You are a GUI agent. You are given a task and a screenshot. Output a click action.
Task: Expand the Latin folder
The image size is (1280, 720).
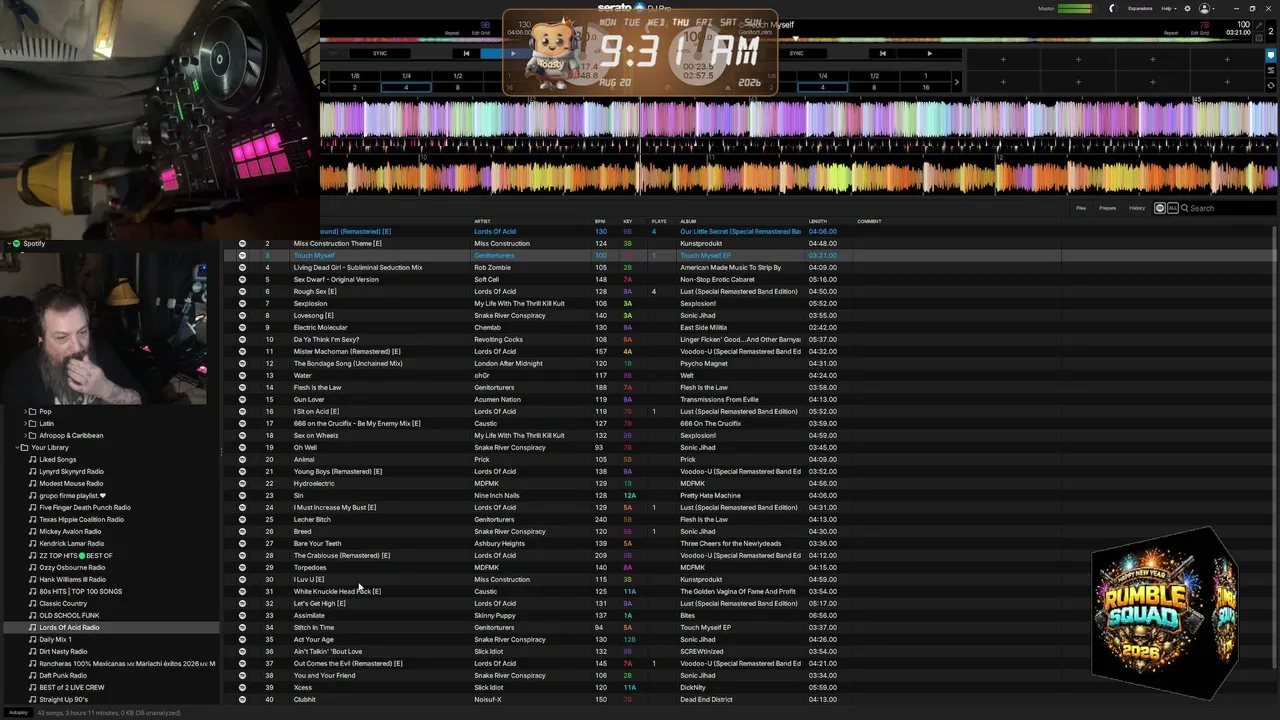coord(24,423)
